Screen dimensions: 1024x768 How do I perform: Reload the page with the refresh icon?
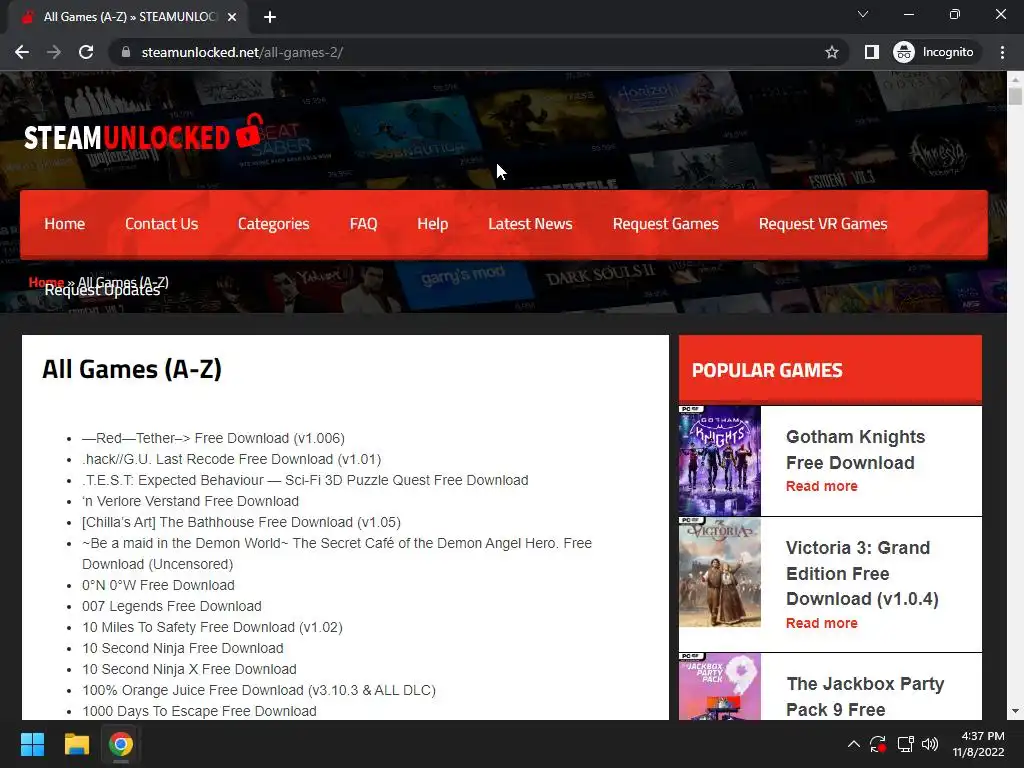coord(86,52)
